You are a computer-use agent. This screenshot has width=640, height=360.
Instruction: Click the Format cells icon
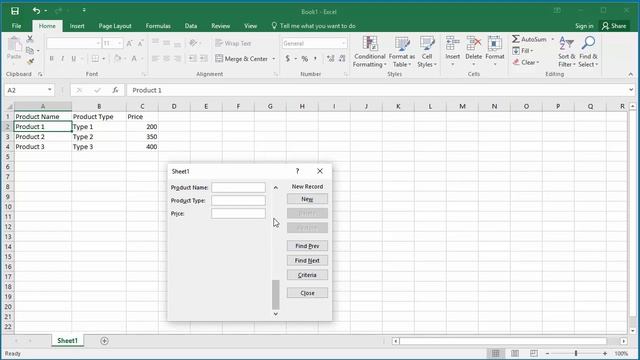click(x=495, y=44)
